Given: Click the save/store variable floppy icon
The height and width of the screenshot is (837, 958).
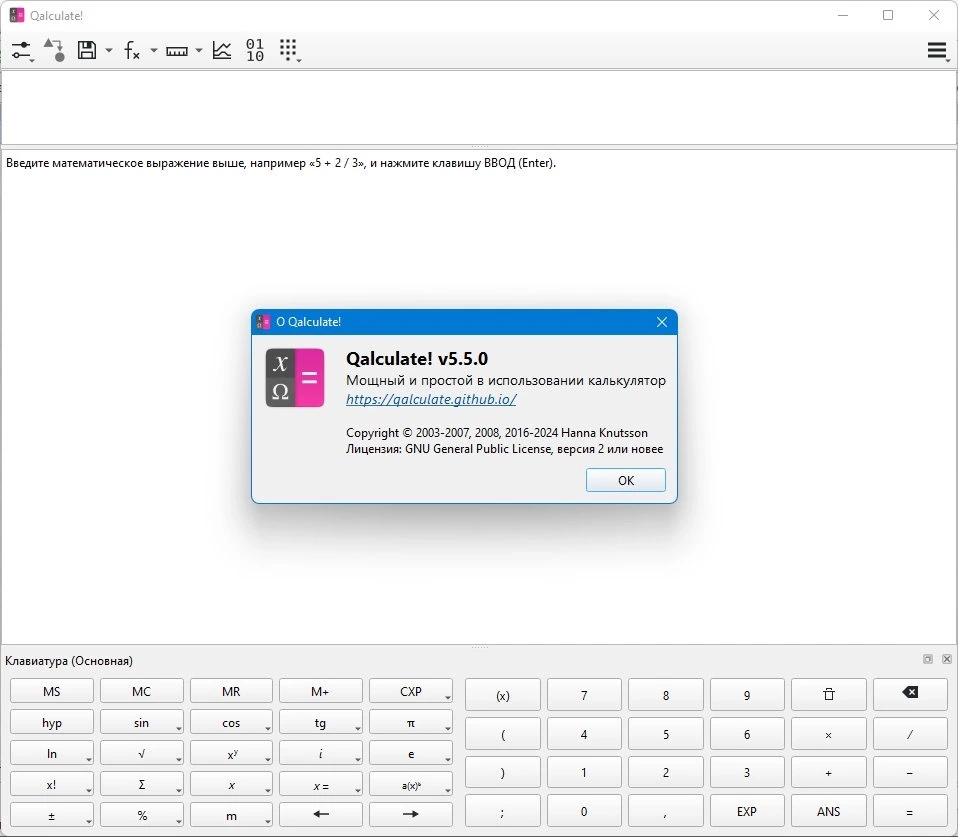Looking at the screenshot, I should [x=87, y=50].
